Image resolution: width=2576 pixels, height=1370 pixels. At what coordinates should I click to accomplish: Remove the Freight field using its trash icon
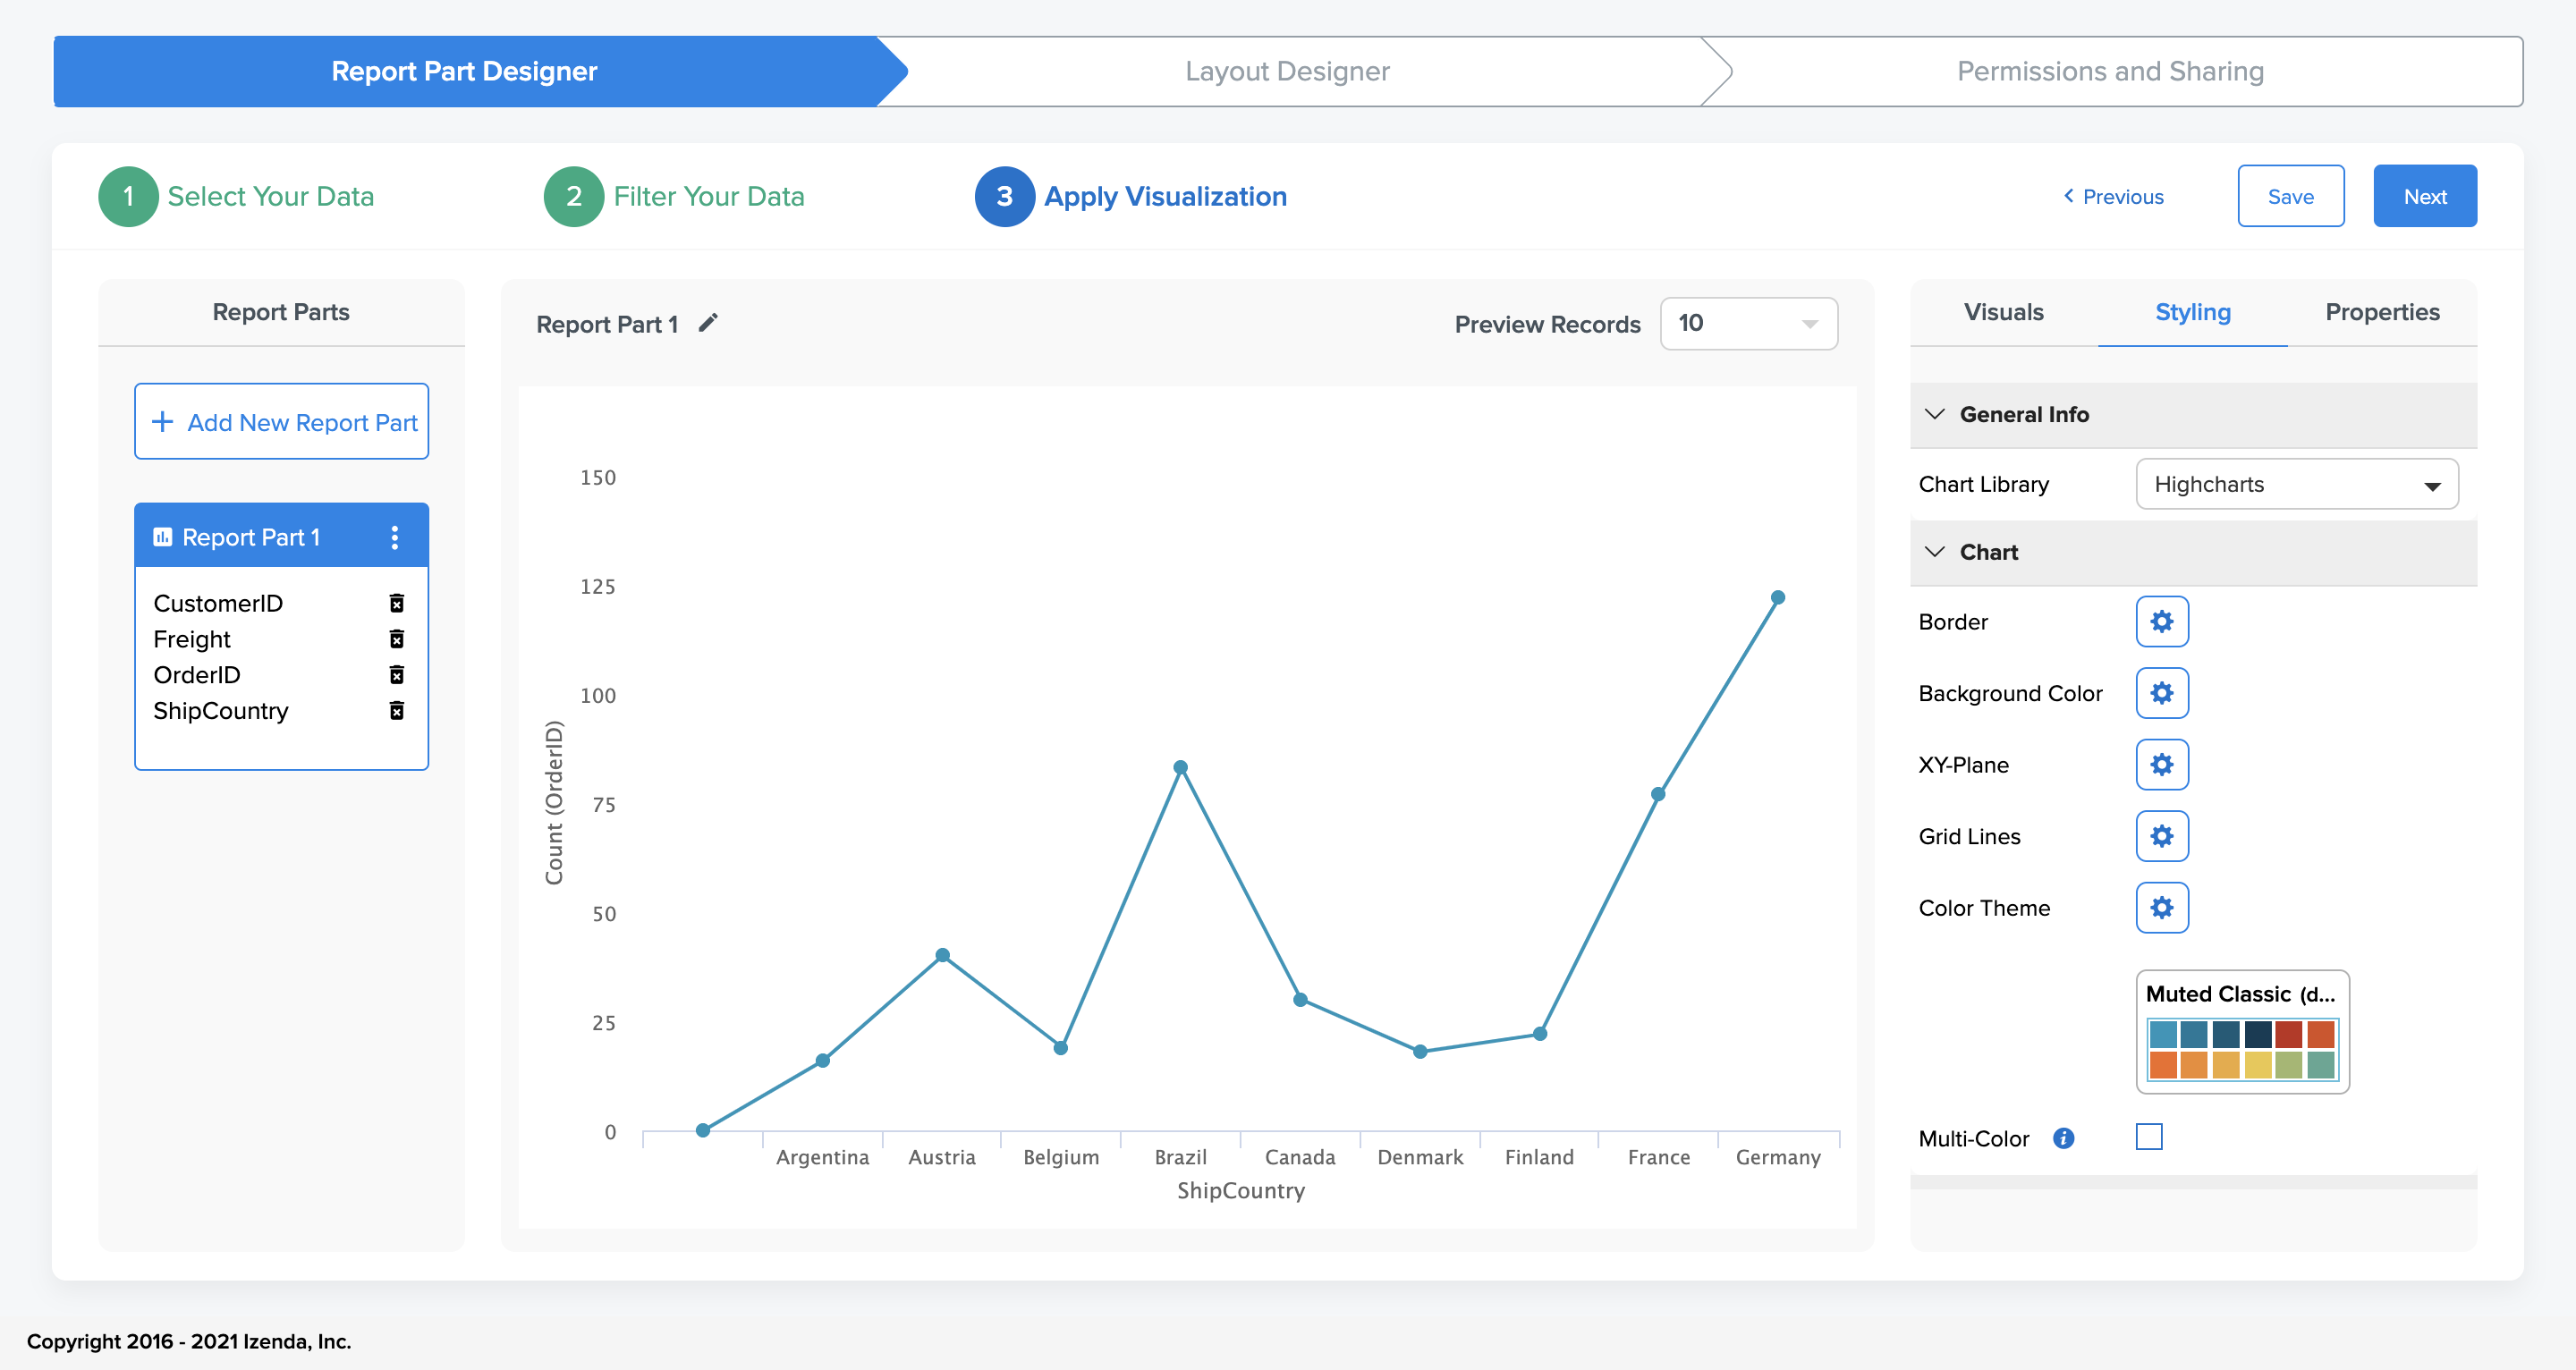click(x=396, y=639)
